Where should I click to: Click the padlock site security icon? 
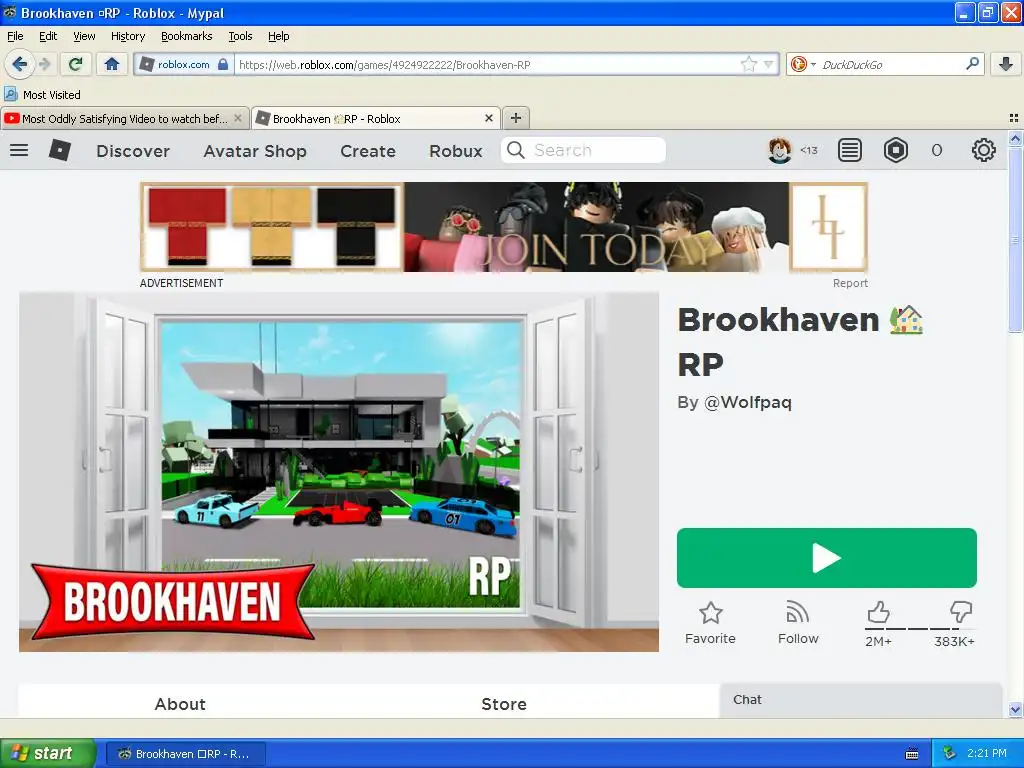223,64
